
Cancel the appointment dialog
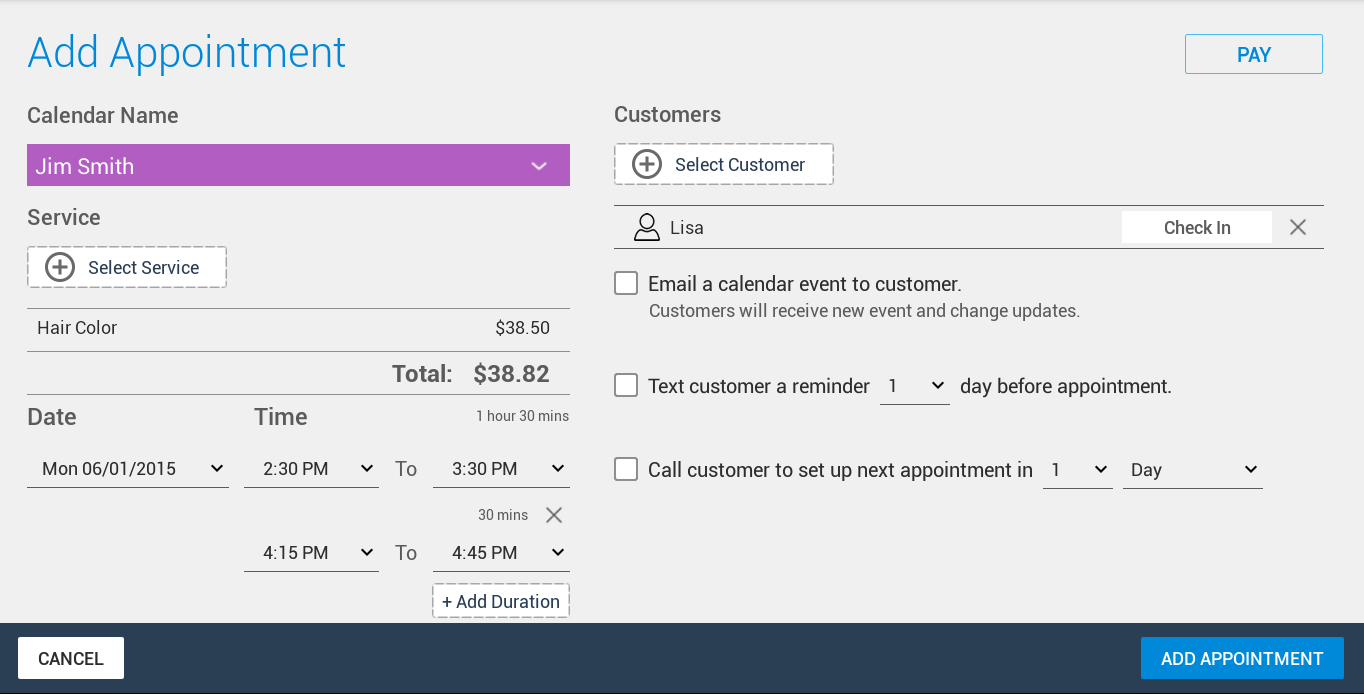[71, 658]
